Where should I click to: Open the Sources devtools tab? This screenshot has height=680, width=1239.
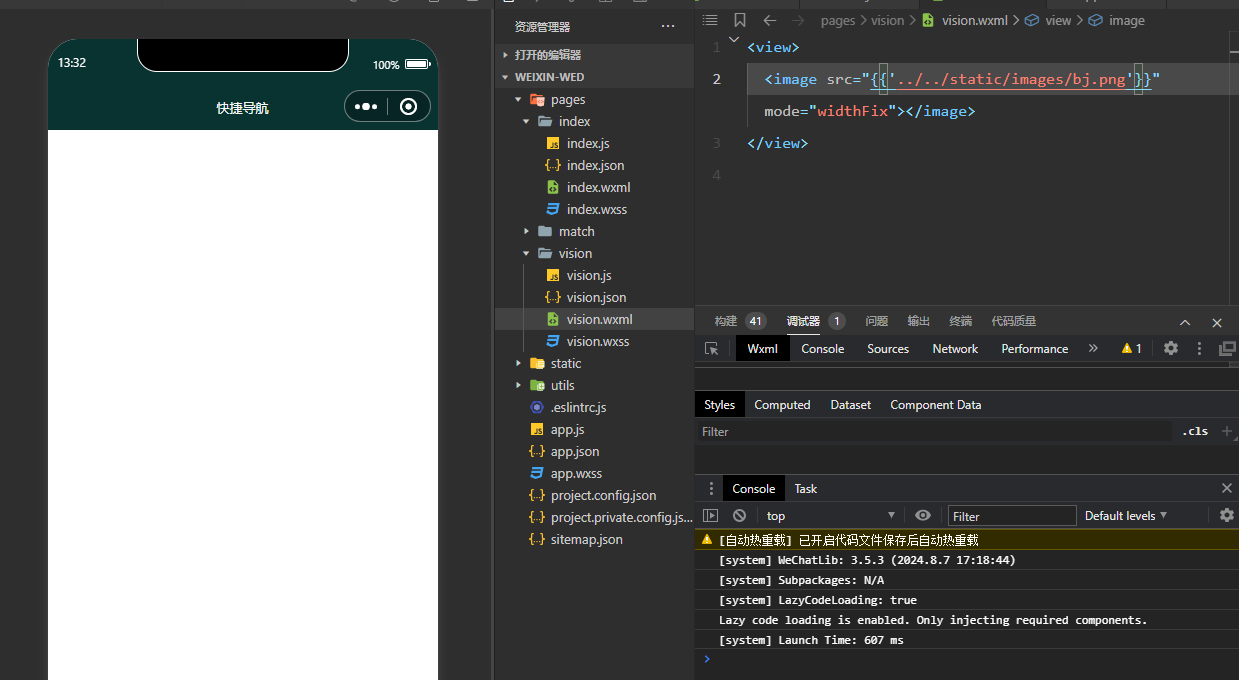tap(888, 349)
